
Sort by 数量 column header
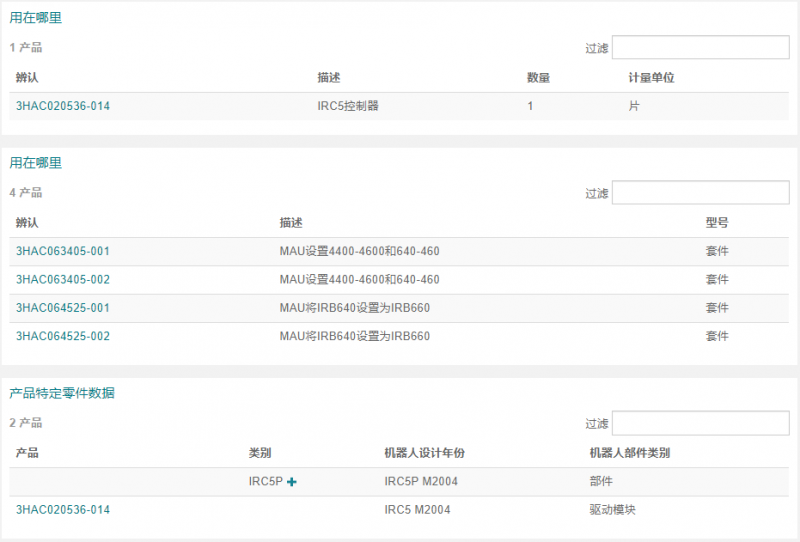(538, 78)
